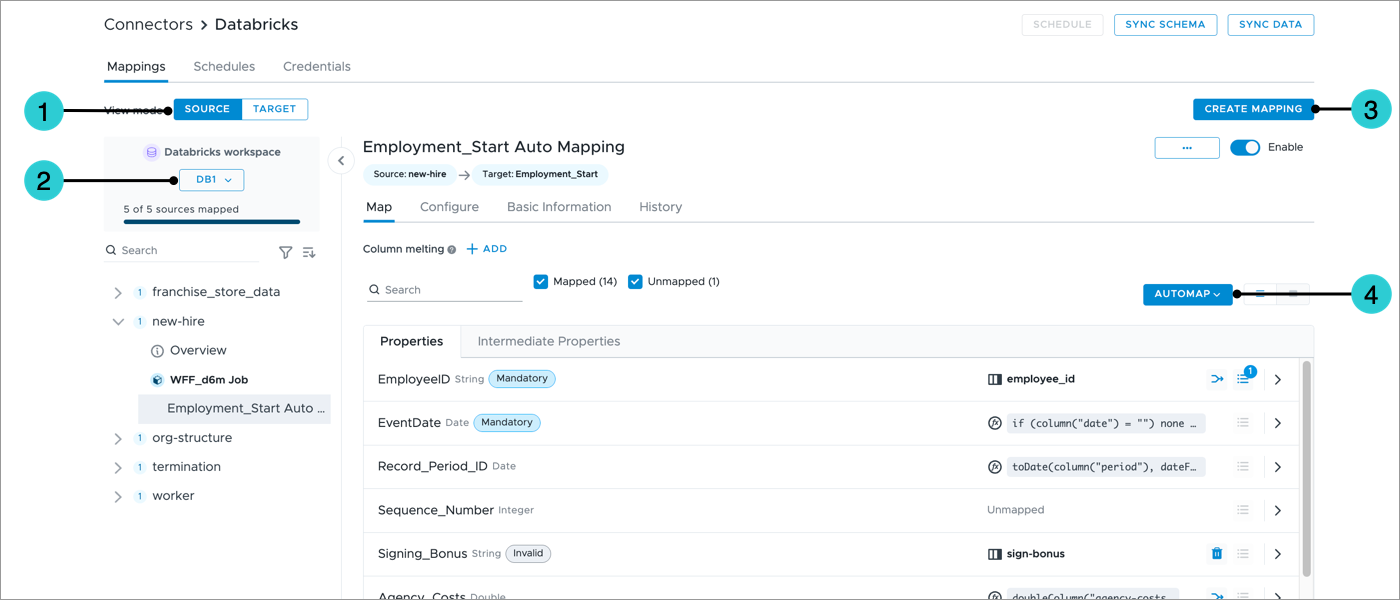Click the CREATE MAPPING button
Viewport: 1400px width, 600px height.
pos(1253,109)
